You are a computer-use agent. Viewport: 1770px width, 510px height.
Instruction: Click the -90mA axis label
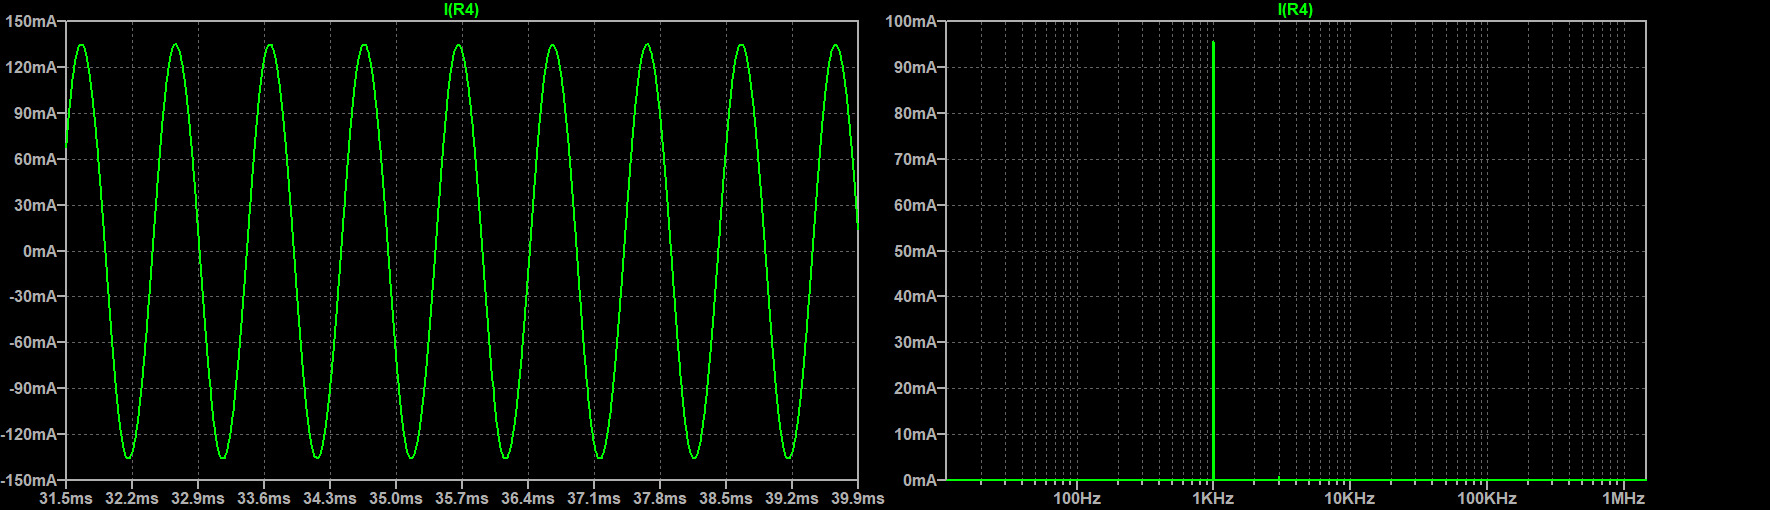(x=33, y=388)
